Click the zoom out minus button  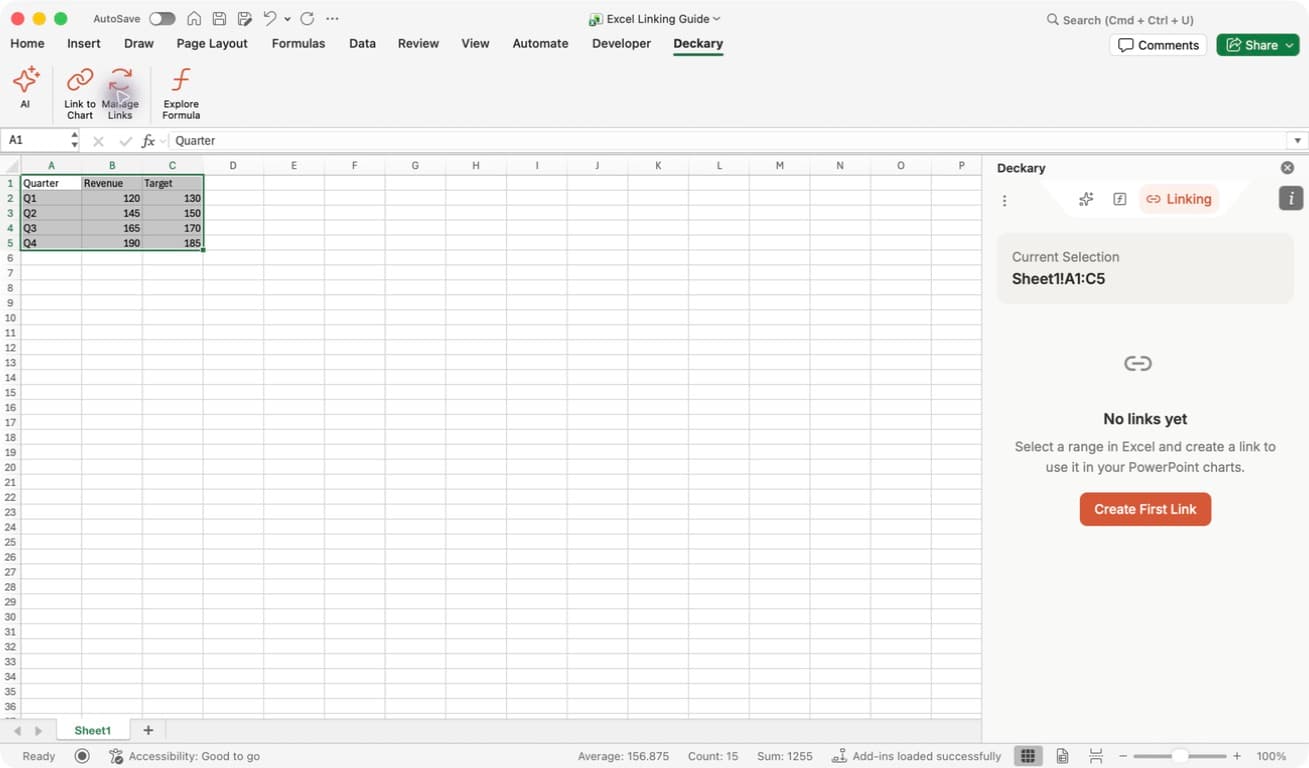(x=1123, y=756)
